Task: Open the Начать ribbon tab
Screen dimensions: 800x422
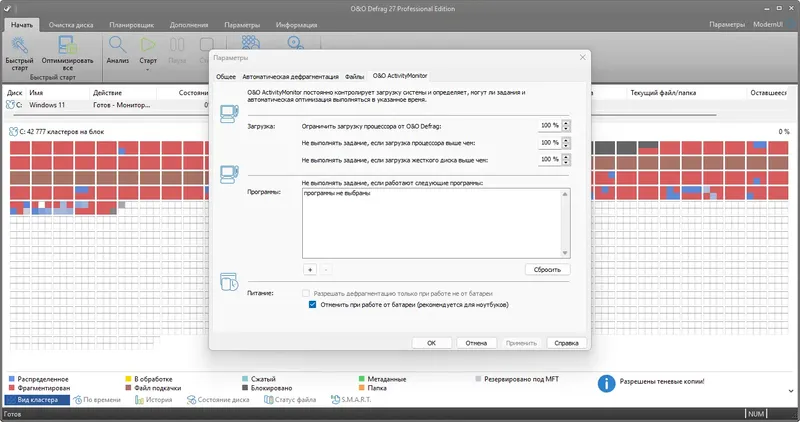Action: (x=21, y=24)
